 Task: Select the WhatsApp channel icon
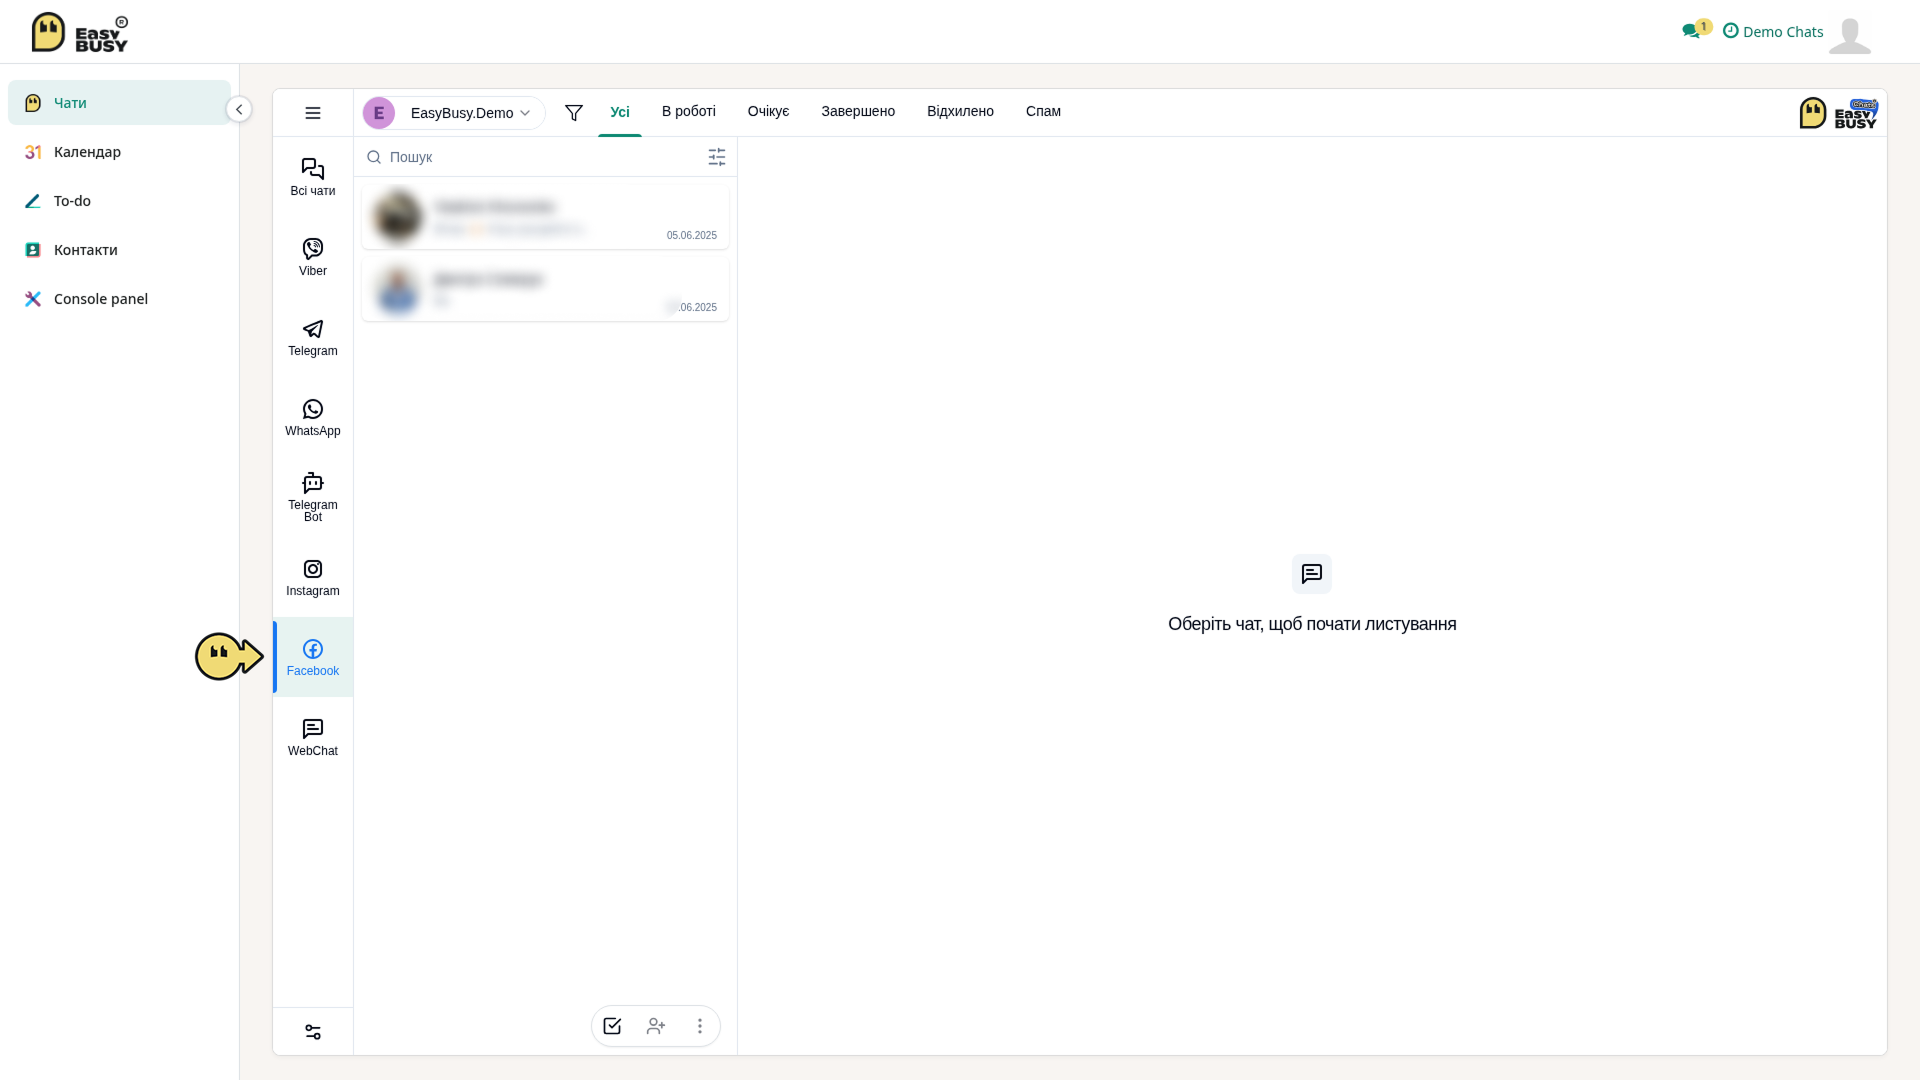(x=313, y=409)
